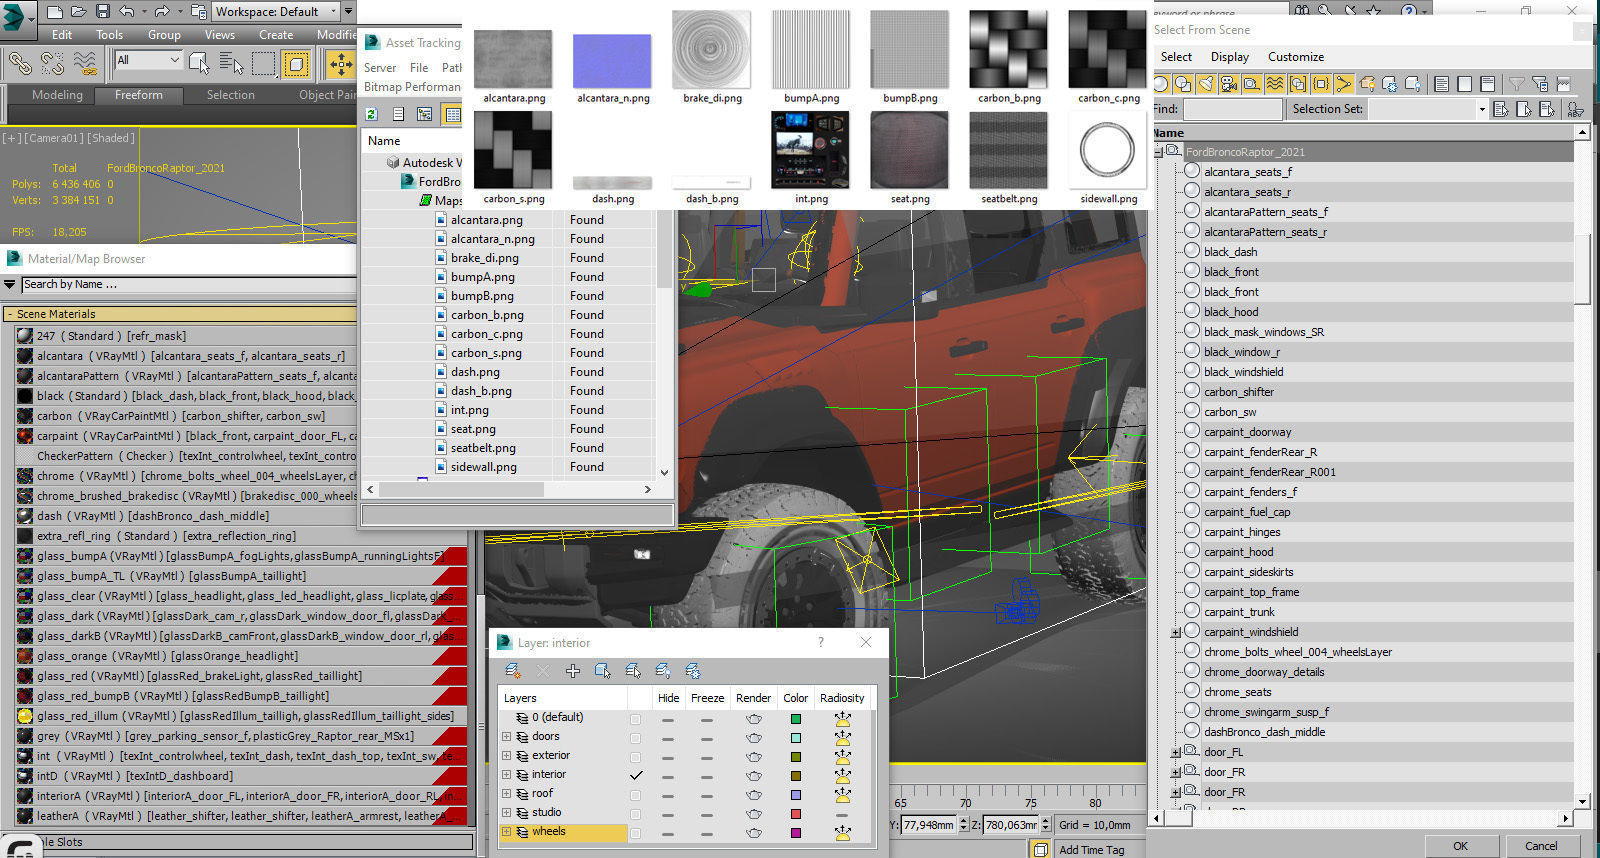Image resolution: width=1600 pixels, height=858 pixels.
Task: Open the Edit menu
Action: (62, 35)
